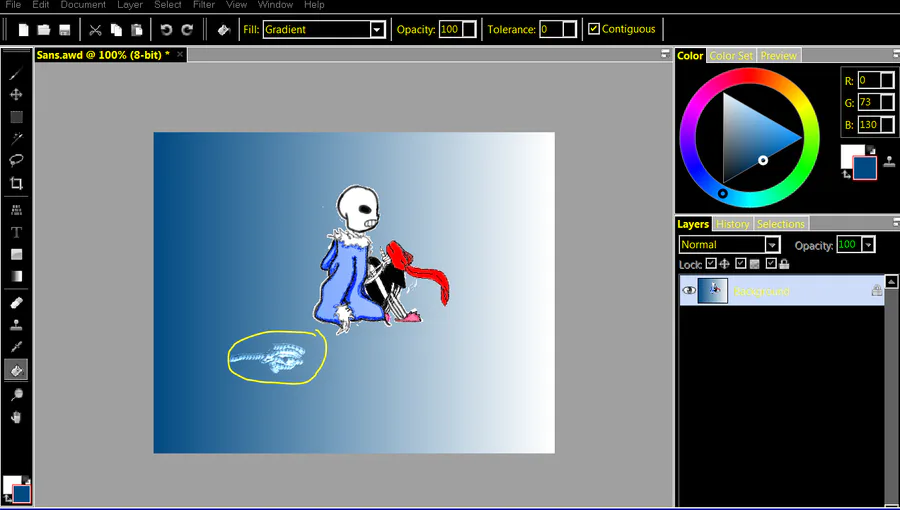Open the paint bucket tool preset icon
This screenshot has height=510, width=900.
point(223,30)
